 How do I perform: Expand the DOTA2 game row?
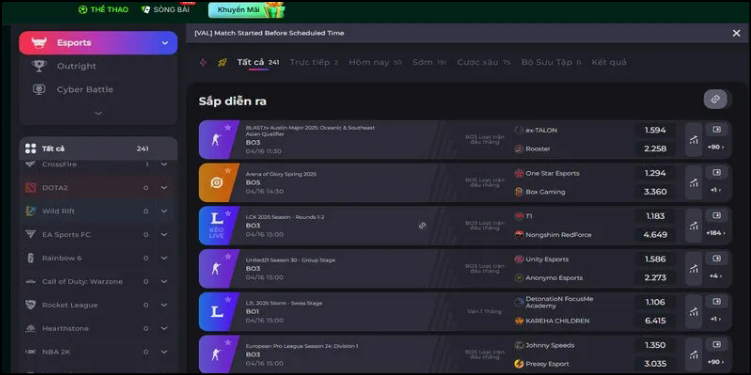pos(164,188)
